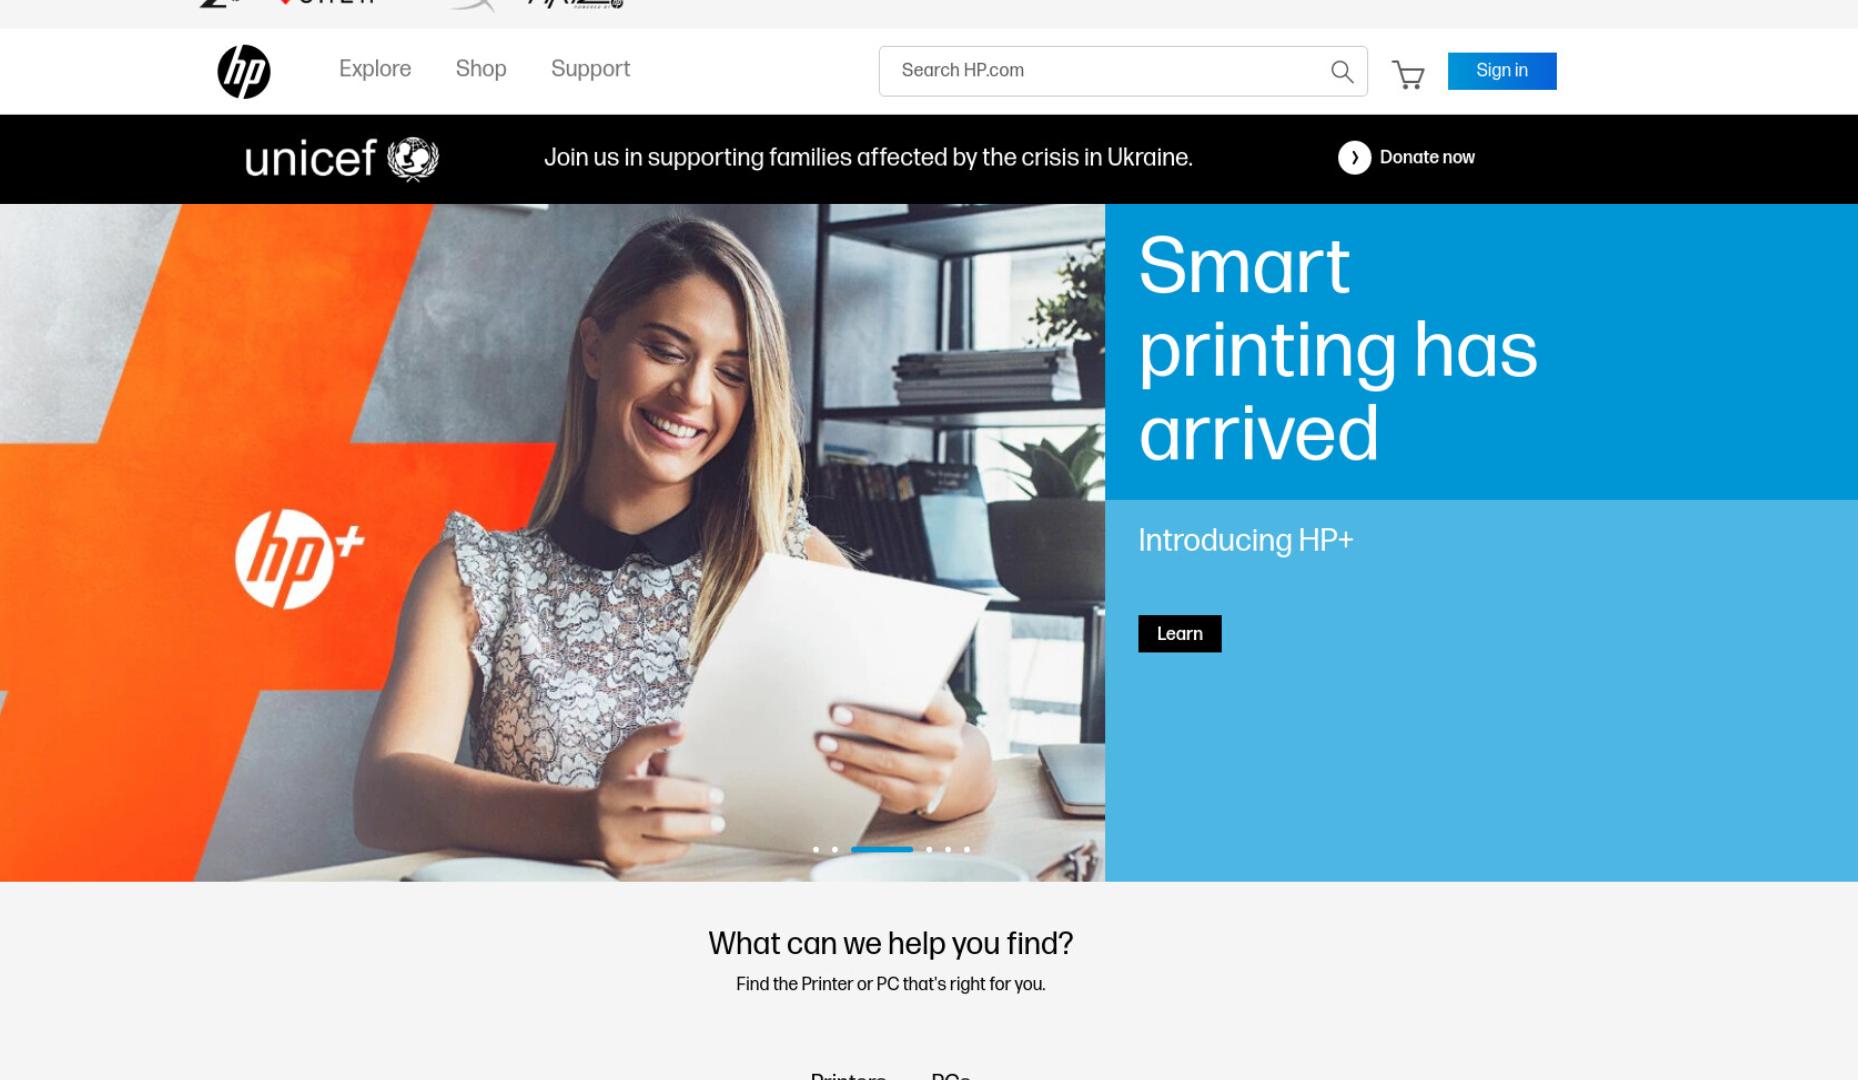Click the HP+ logo on the hero image

coord(299,559)
